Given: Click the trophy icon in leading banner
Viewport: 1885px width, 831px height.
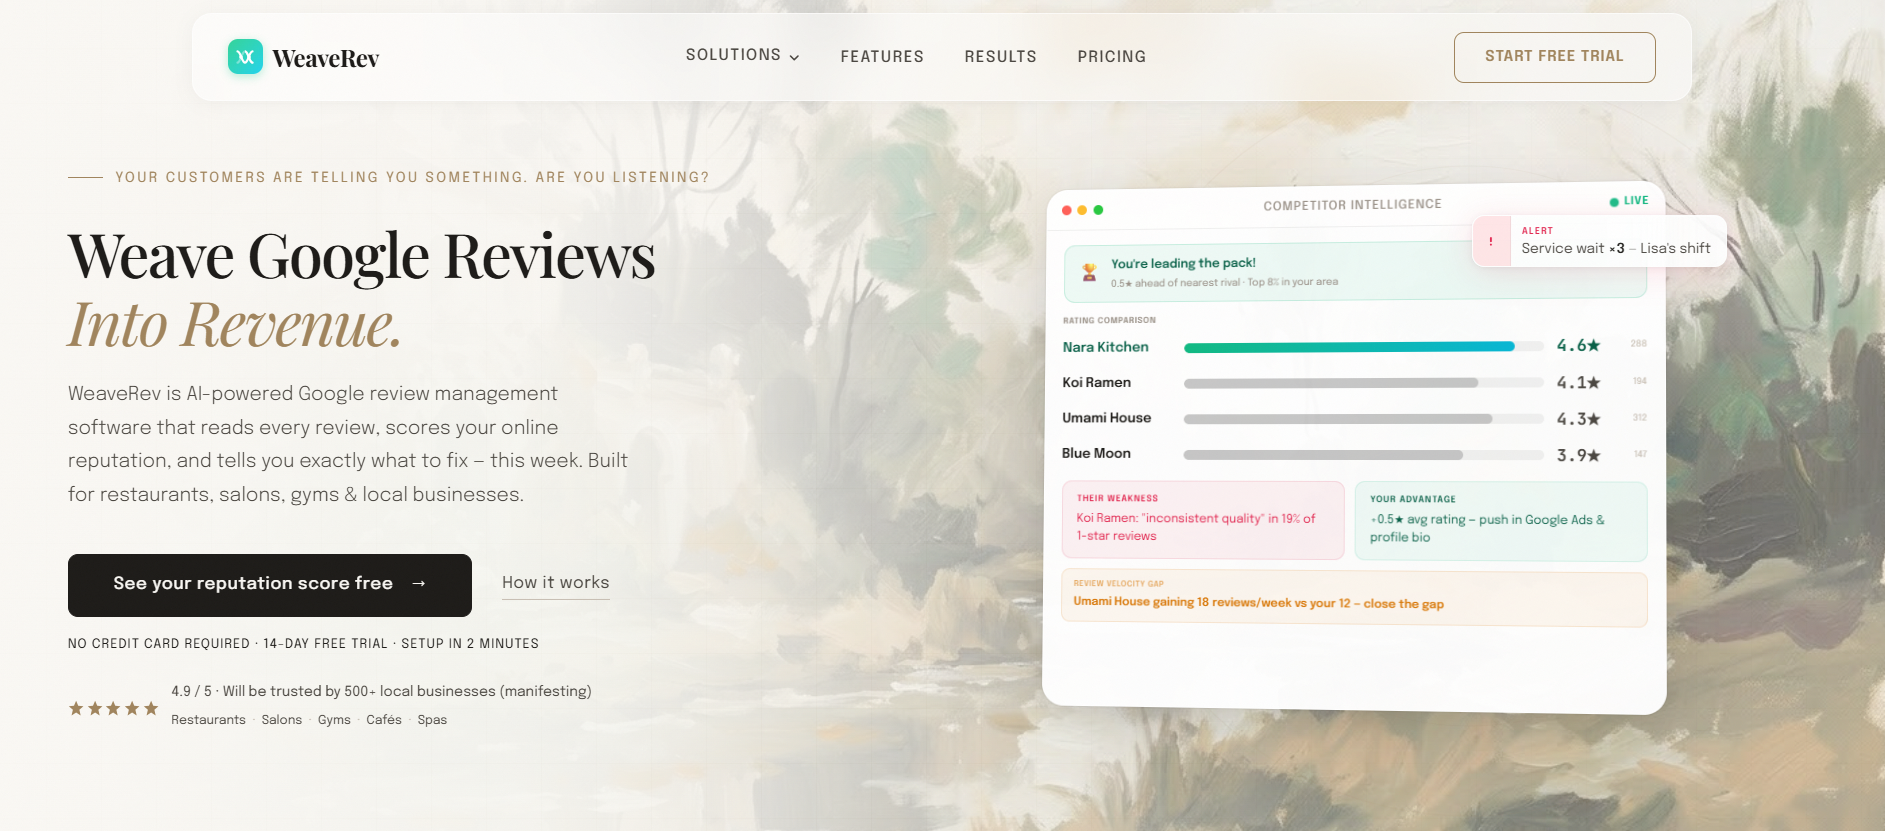Looking at the screenshot, I should coord(1089,272).
